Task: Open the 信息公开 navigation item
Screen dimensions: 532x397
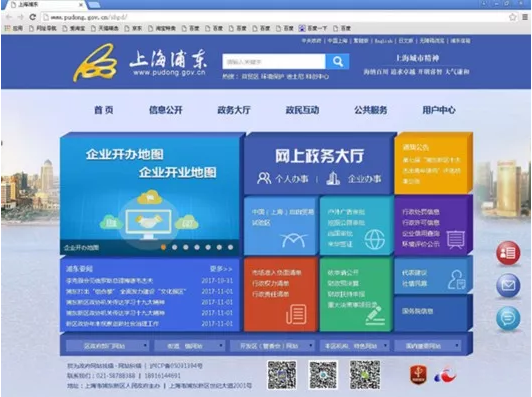Action: pos(166,110)
